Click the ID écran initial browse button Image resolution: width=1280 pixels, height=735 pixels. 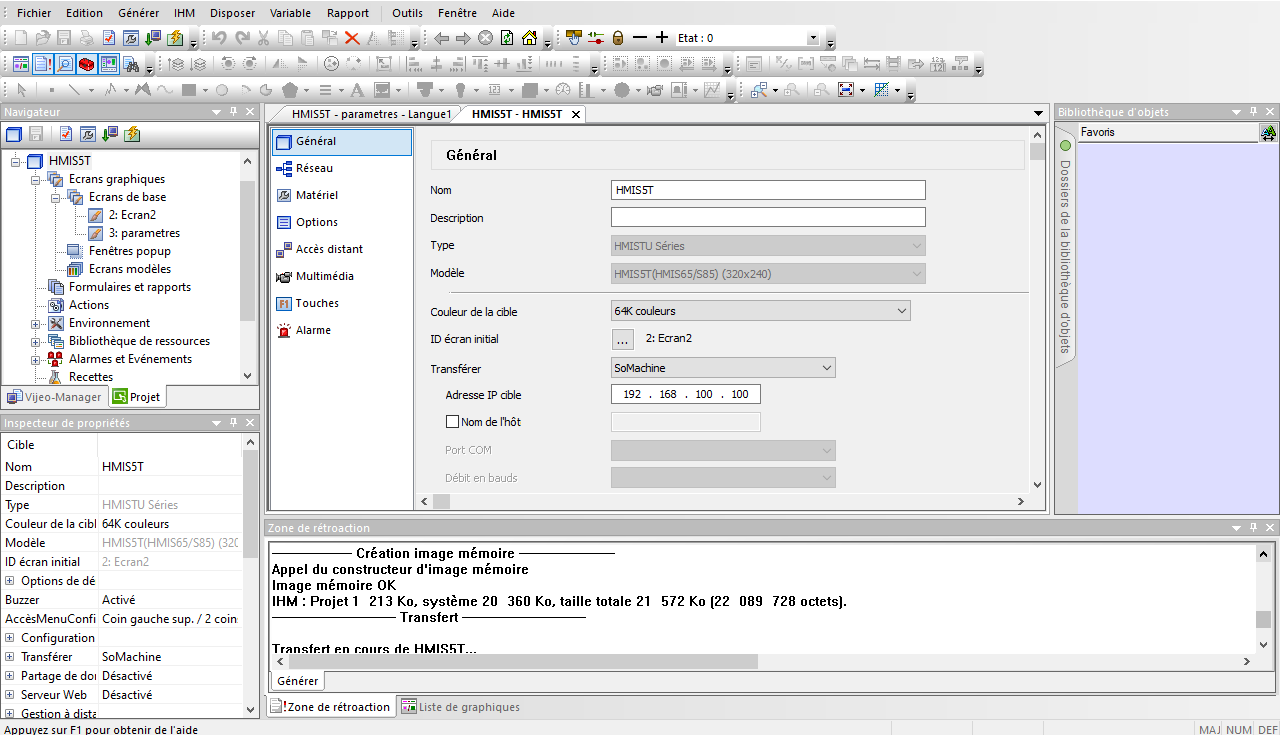(623, 339)
